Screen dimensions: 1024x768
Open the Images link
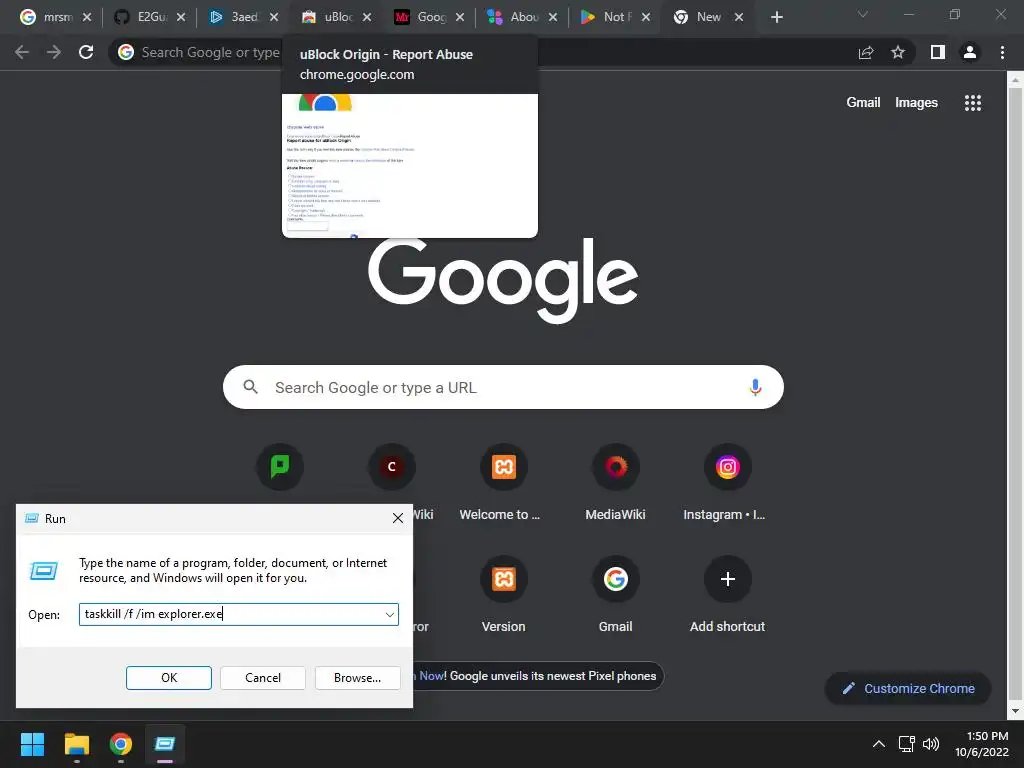[x=916, y=103]
